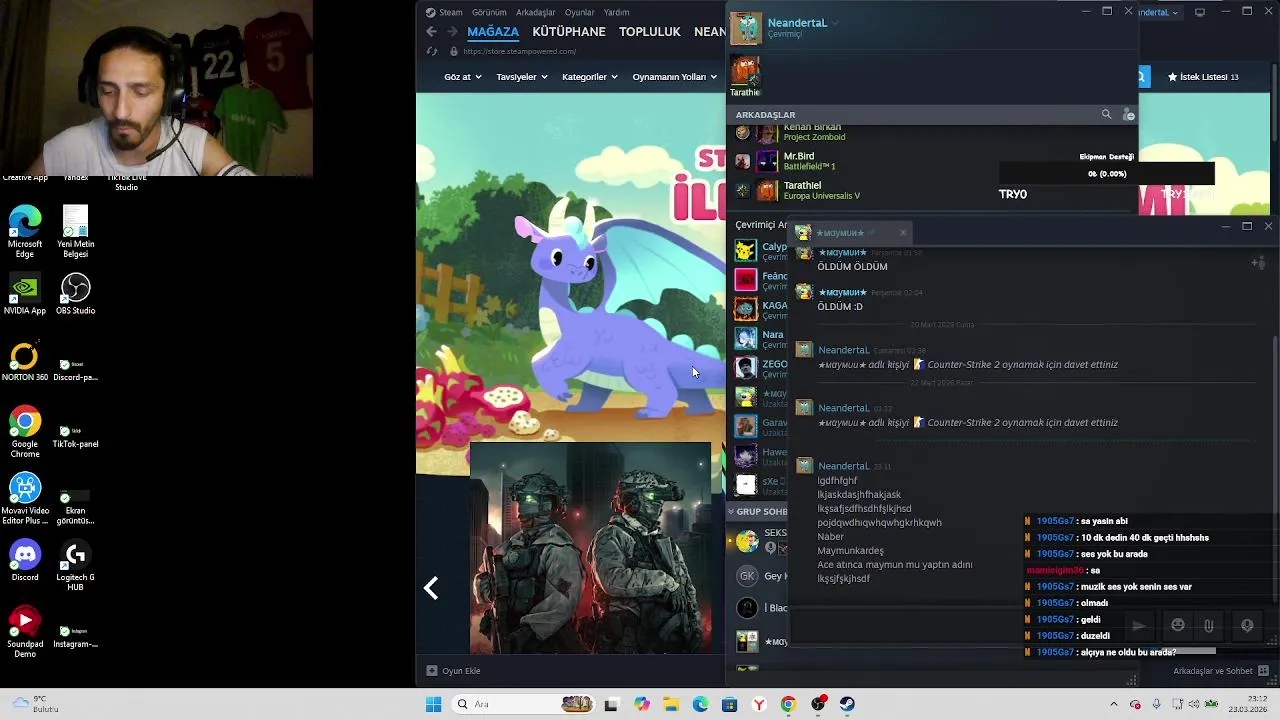Open the Arkadaşlar menu
The height and width of the screenshot is (720, 1280).
(535, 12)
